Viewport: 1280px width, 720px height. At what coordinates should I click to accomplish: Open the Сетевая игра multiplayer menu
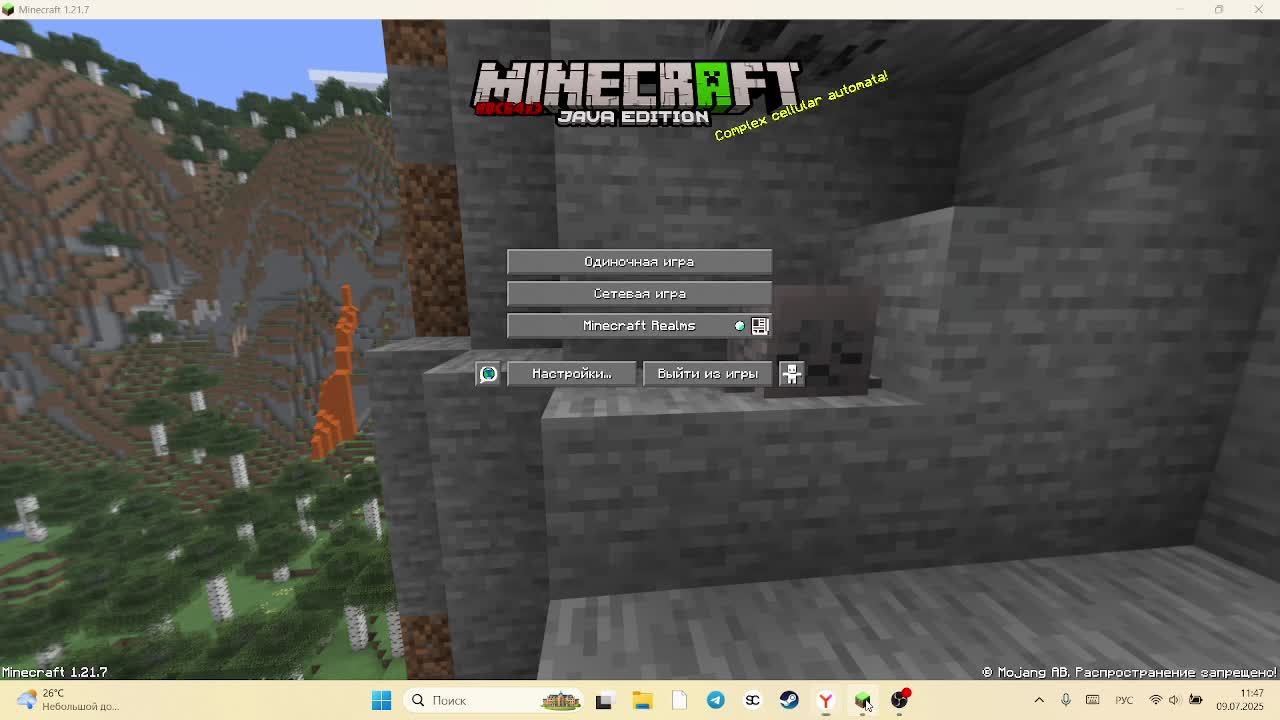coord(639,294)
